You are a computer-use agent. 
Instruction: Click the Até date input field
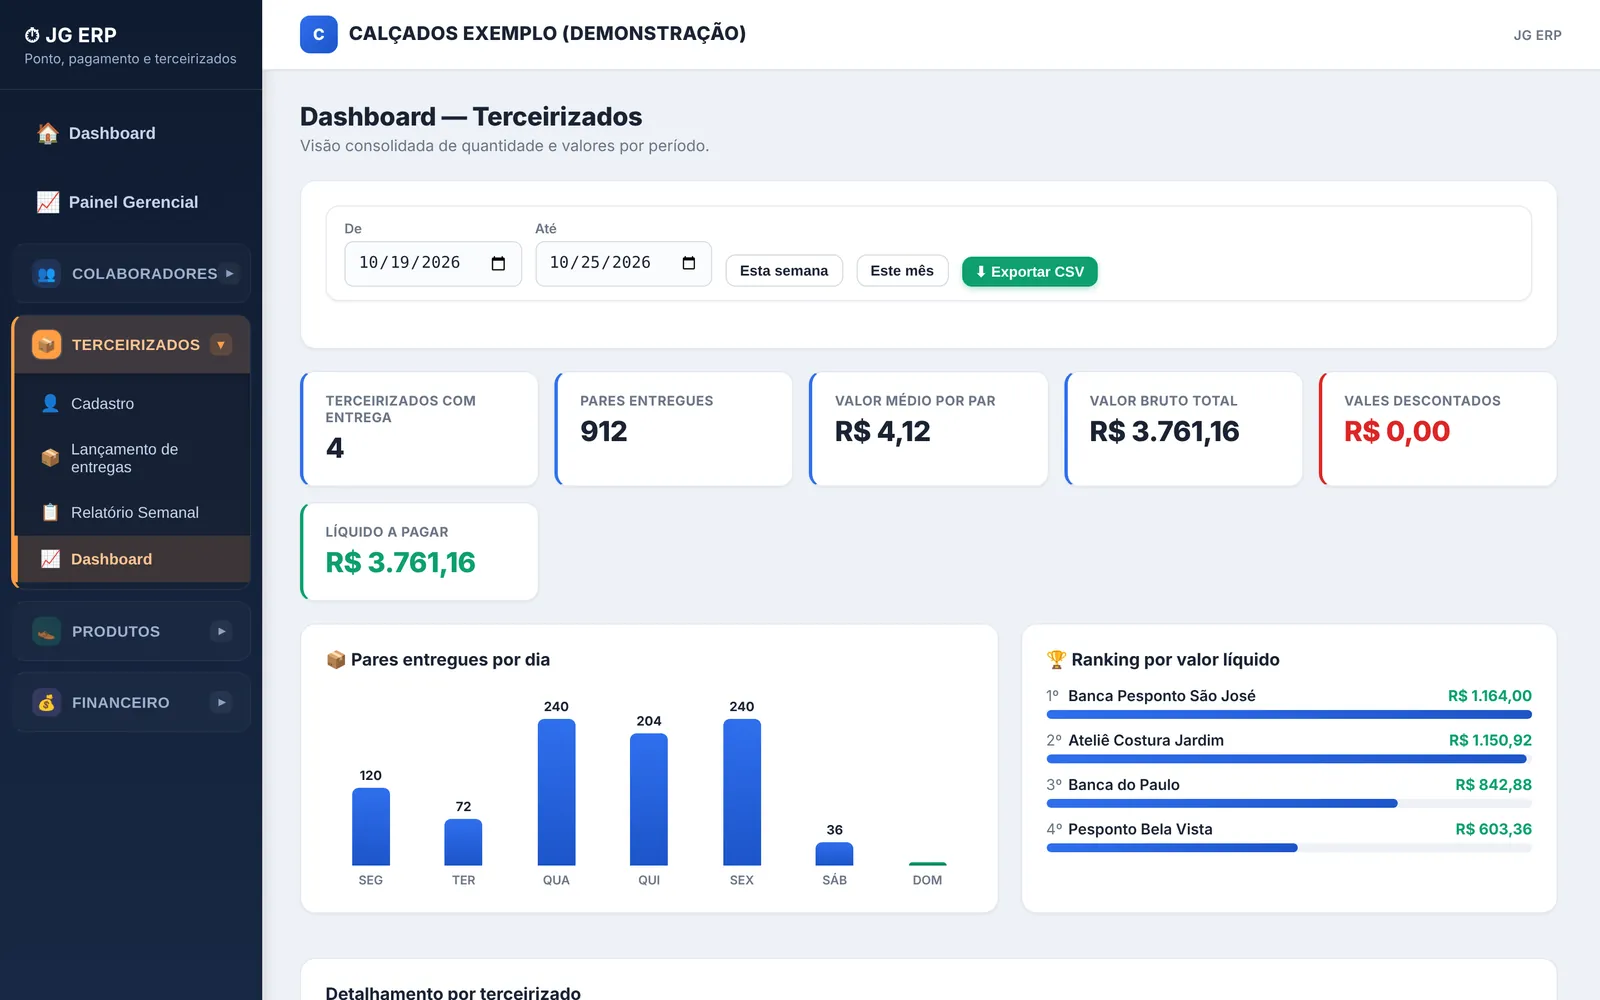pos(623,263)
